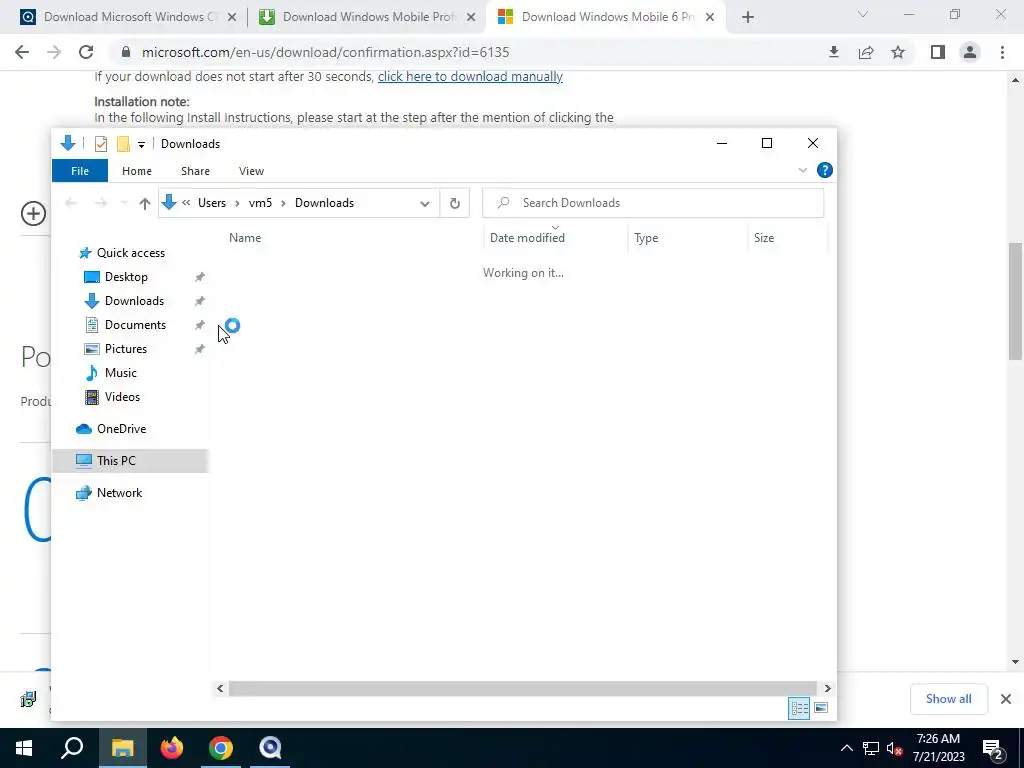Share this page icon in Chrome
Image resolution: width=1024 pixels, height=768 pixels.
tap(866, 52)
